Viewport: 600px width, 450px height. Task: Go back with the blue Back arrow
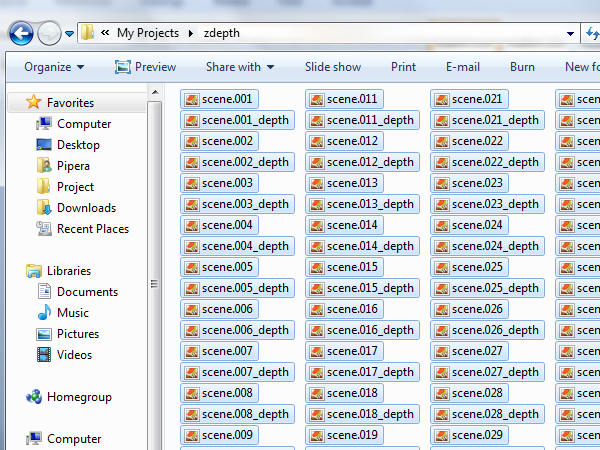pos(21,33)
